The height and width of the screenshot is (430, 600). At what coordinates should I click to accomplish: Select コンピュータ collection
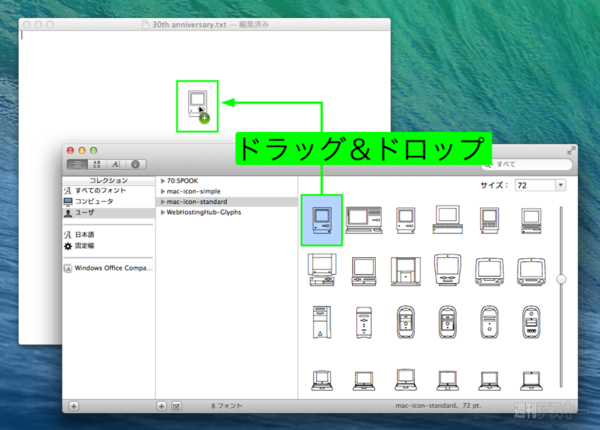(x=109, y=201)
